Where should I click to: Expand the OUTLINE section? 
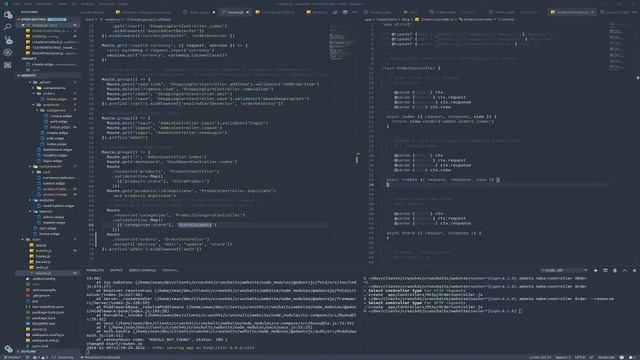coord(48,351)
